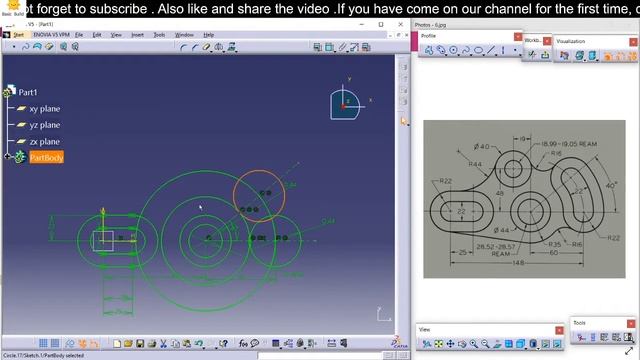Viewport: 640px width, 360px height.
Task: Select PartBody in the specification tree
Action: click(47, 158)
